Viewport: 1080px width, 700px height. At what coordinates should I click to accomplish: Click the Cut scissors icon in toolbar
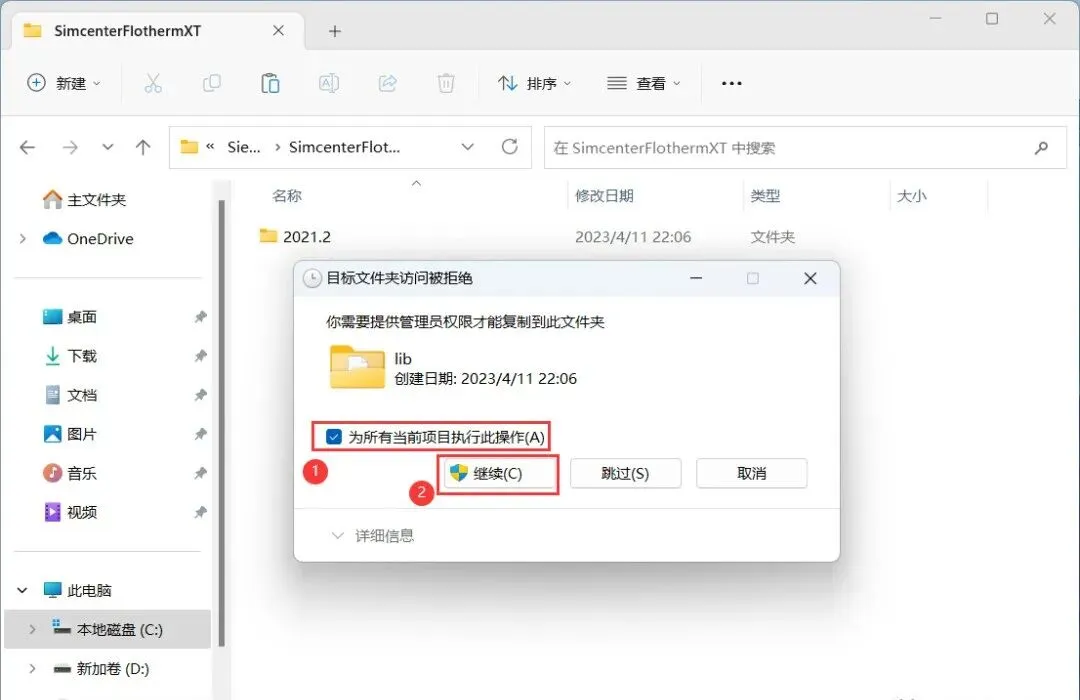tap(153, 83)
